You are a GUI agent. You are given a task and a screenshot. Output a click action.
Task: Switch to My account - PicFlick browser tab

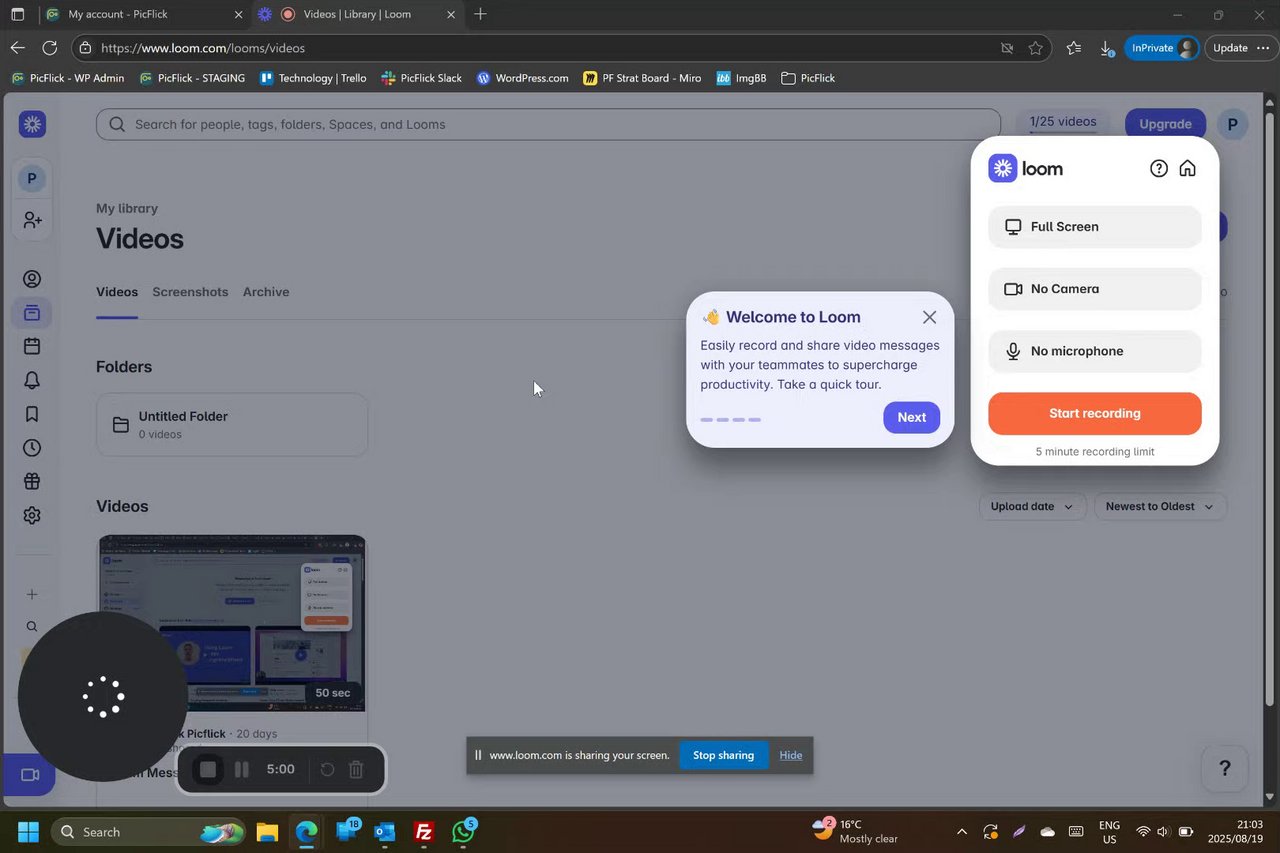tap(143, 15)
